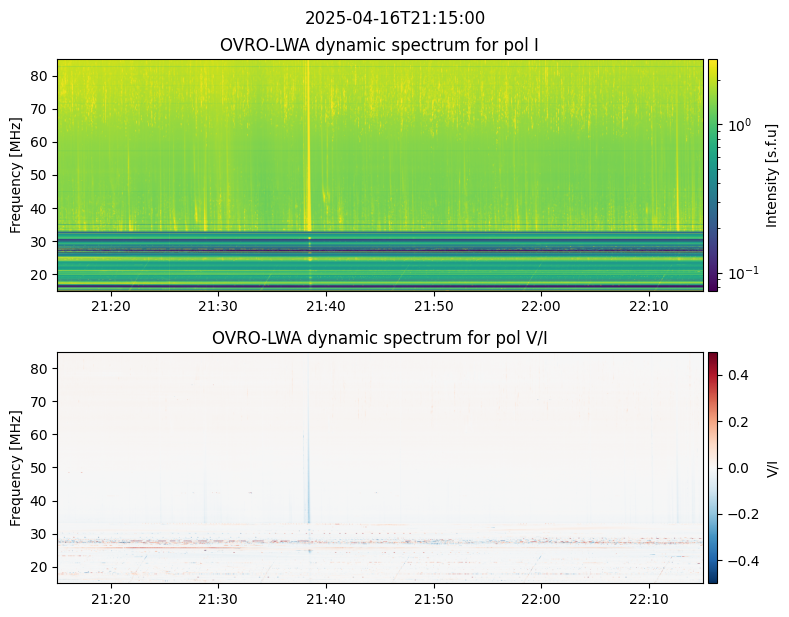
Task: Click the Frequency [MHz] label of top plot
Action: click(16, 175)
